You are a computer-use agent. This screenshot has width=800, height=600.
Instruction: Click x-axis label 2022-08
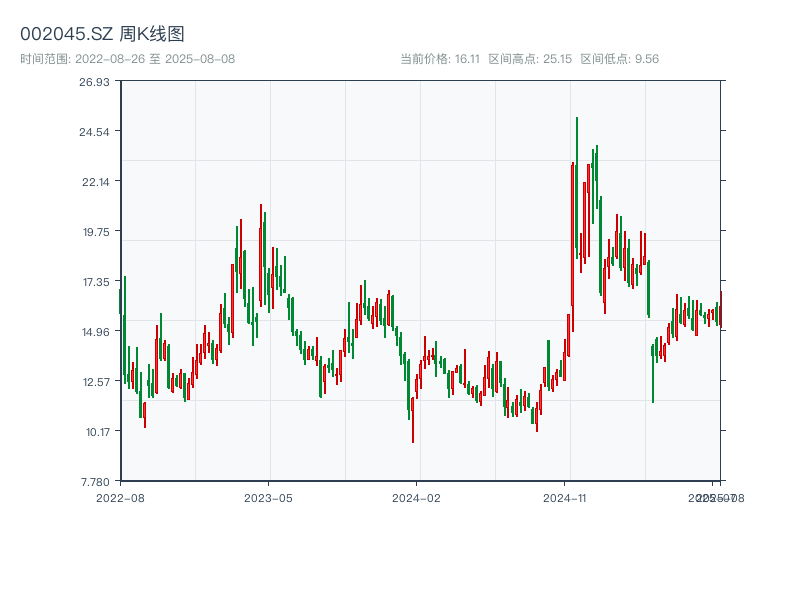(120, 498)
